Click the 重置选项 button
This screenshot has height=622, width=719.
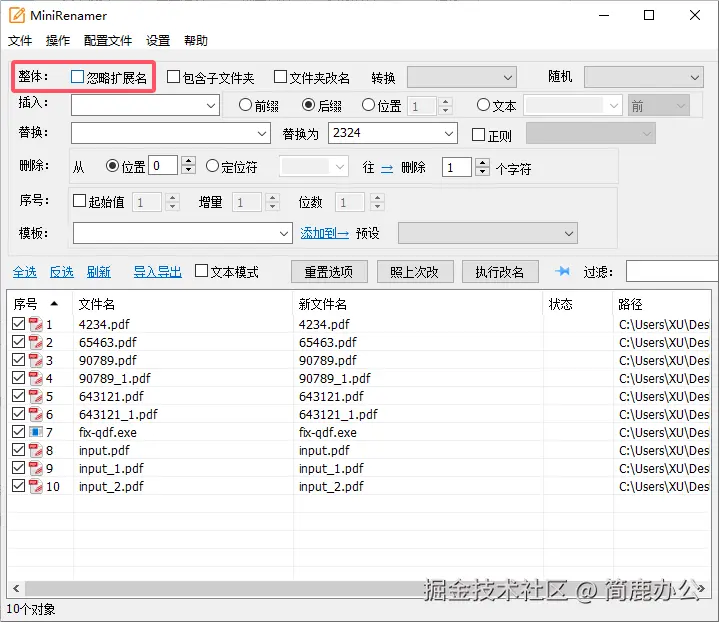click(329, 272)
